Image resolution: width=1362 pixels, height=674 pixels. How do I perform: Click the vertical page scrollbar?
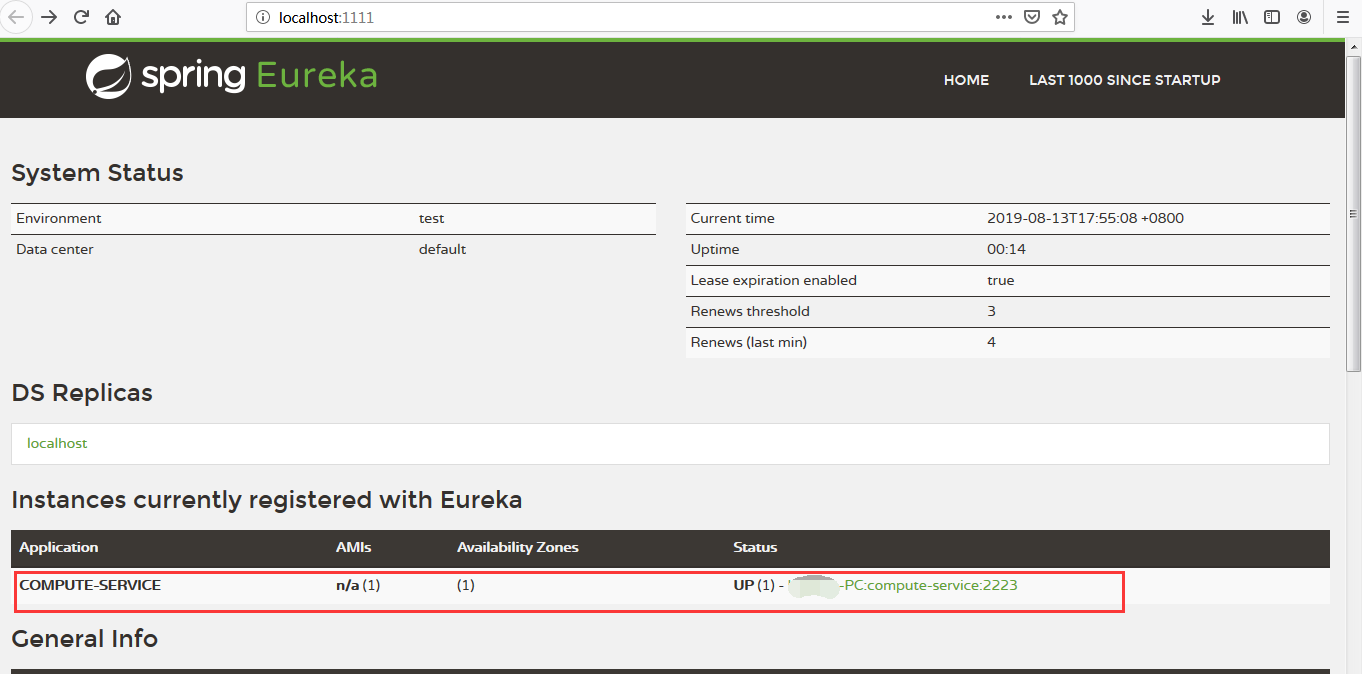[x=1355, y=213]
